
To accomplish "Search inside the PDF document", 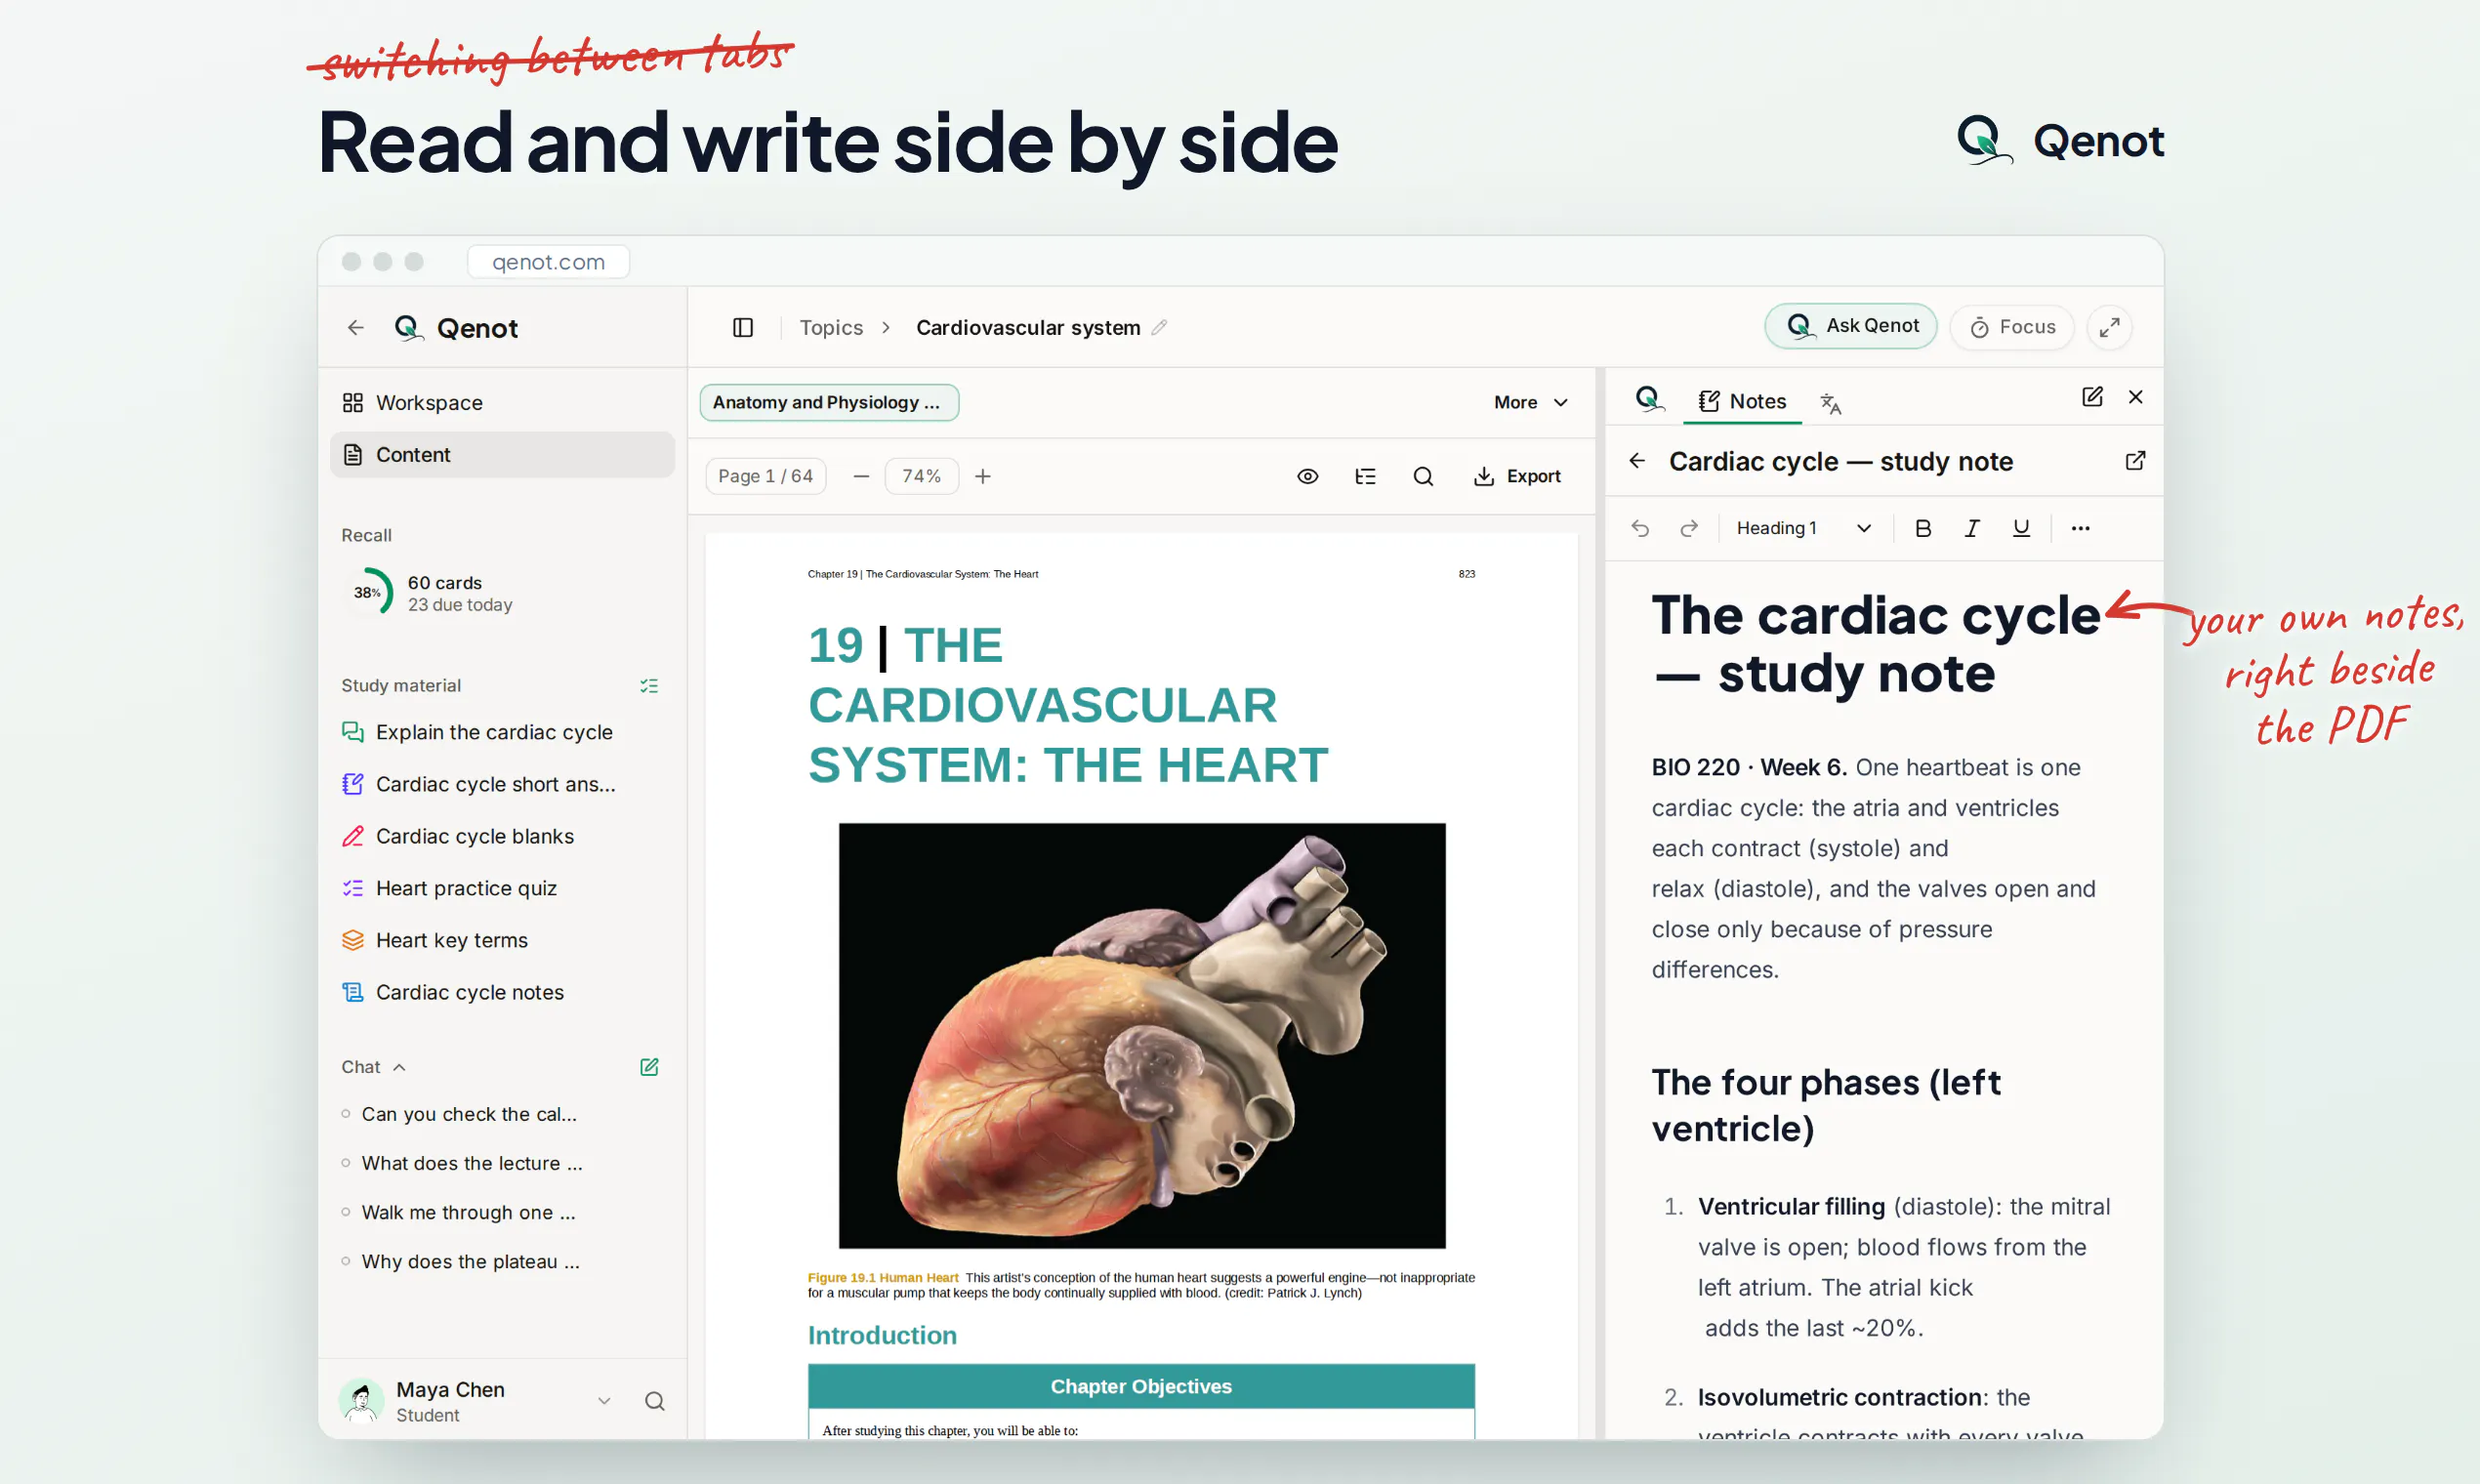I will coord(1423,476).
